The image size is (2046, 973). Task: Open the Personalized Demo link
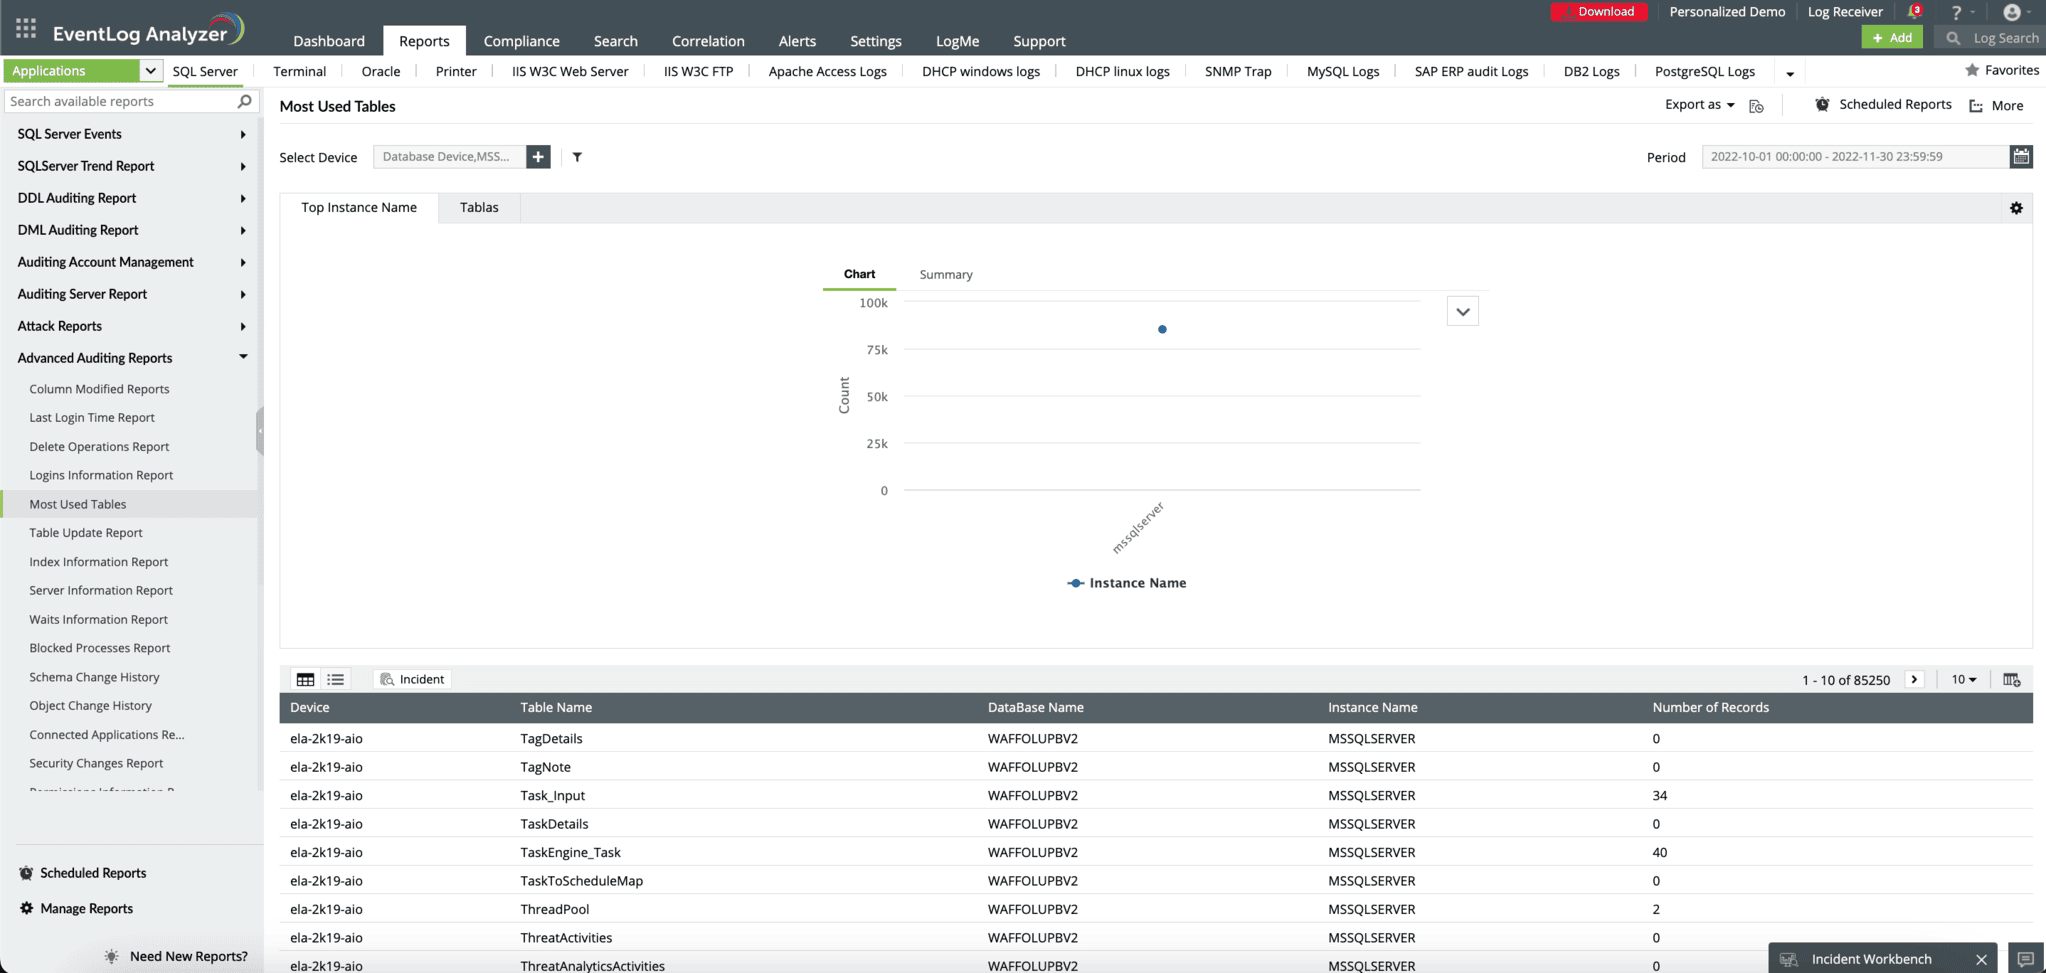(1727, 12)
